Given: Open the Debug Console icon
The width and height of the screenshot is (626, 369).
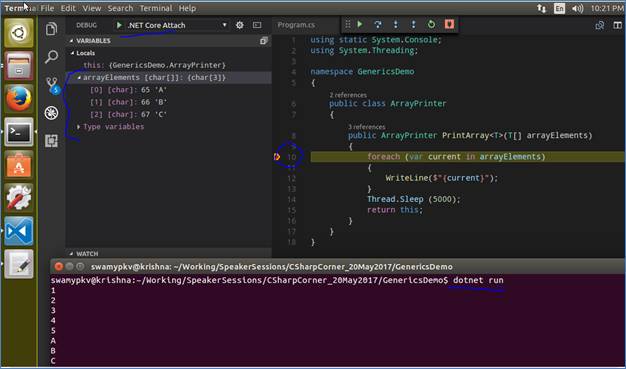Looking at the screenshot, I should (257, 25).
